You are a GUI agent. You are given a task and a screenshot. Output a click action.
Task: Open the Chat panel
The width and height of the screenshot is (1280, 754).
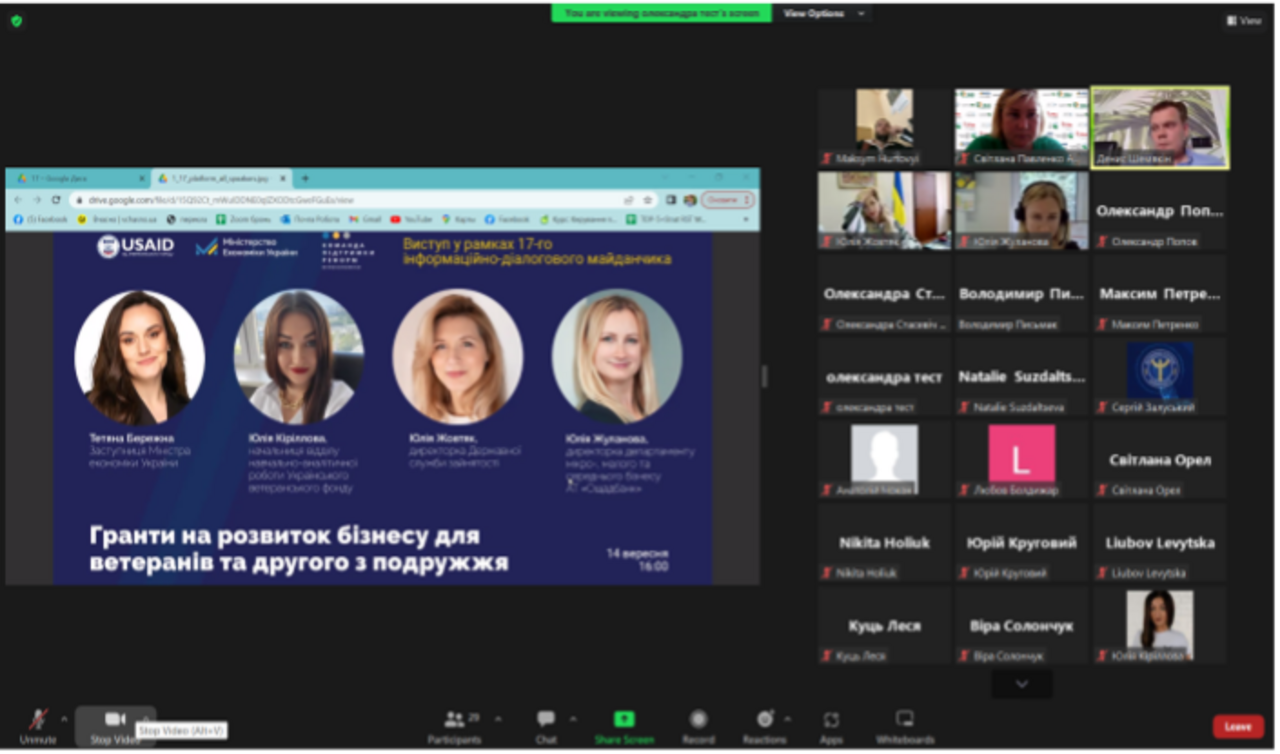(x=546, y=724)
